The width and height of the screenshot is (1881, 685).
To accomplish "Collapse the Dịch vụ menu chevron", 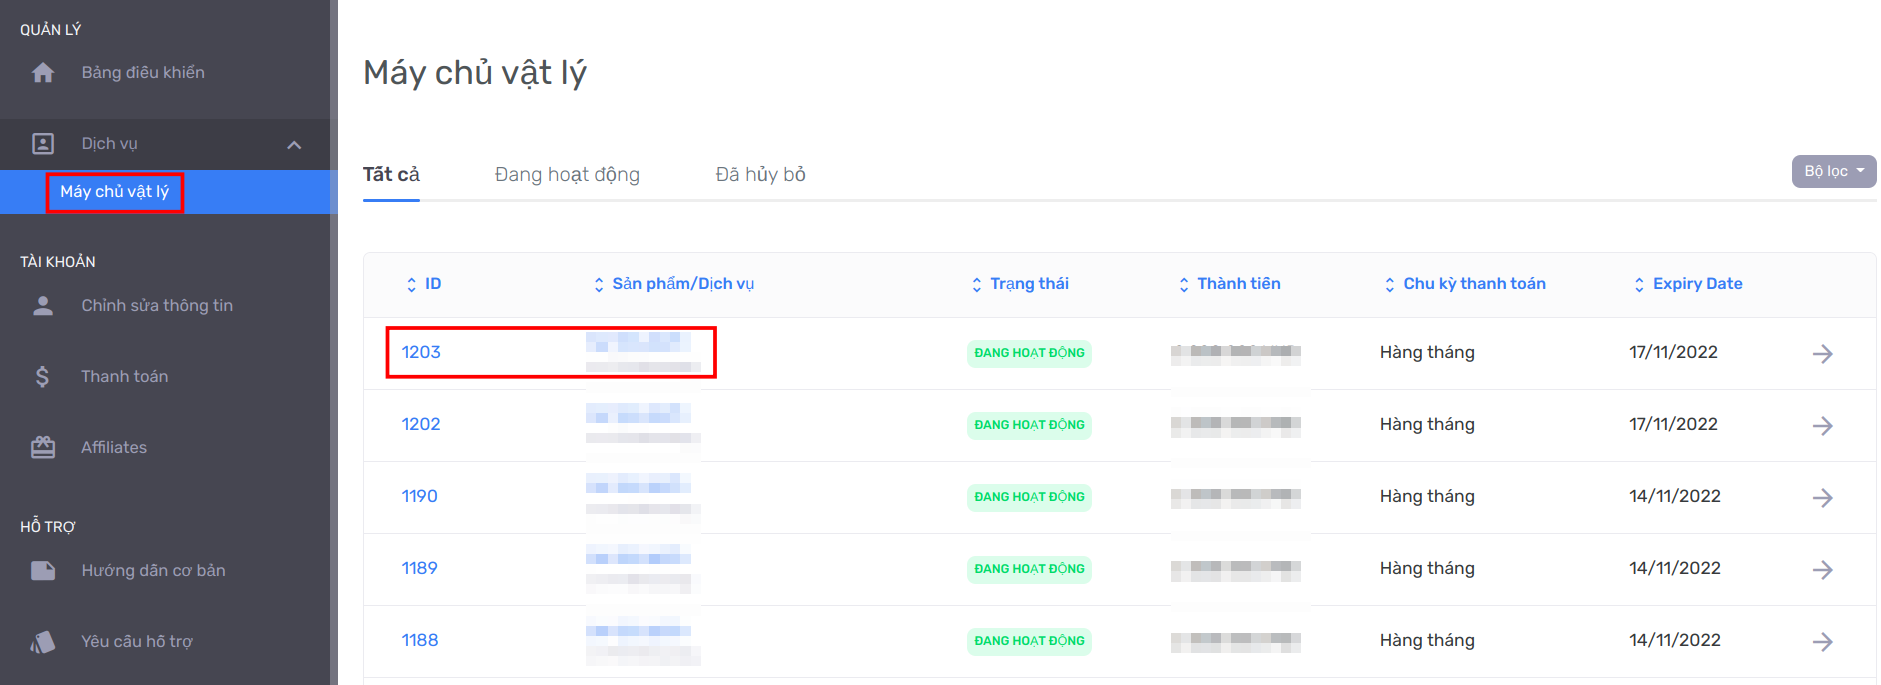I will (294, 145).
